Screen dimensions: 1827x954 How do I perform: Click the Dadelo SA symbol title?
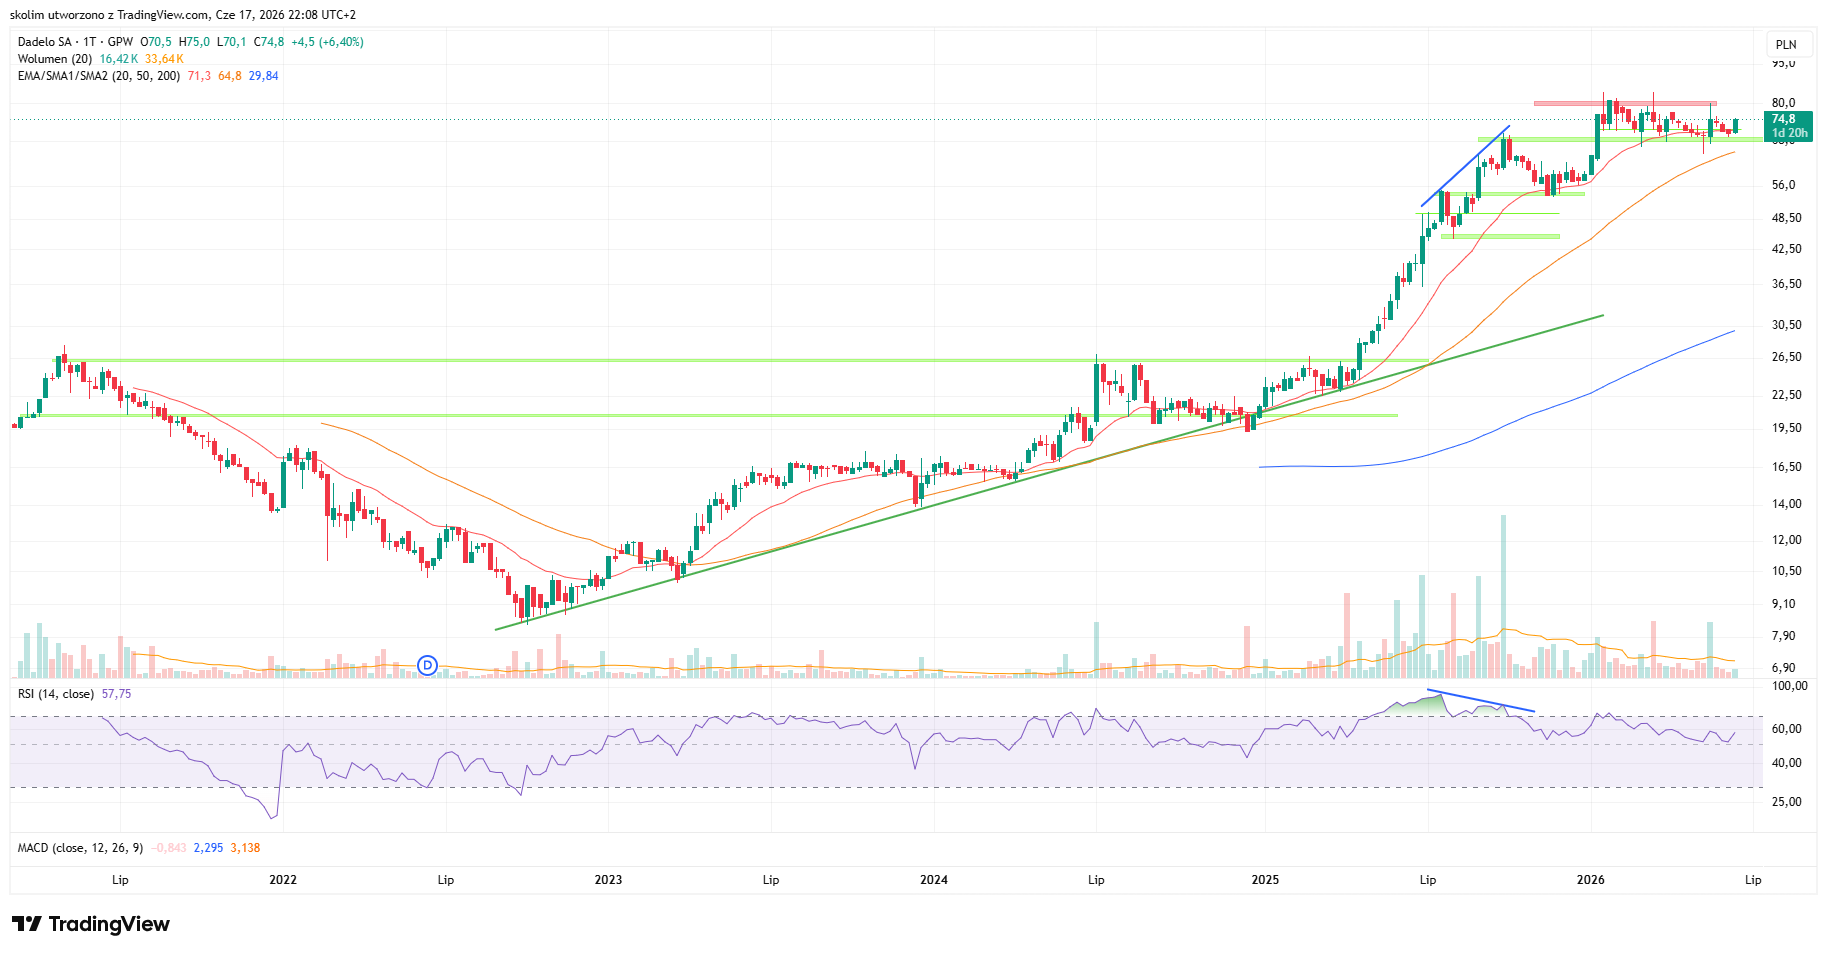click(44, 42)
